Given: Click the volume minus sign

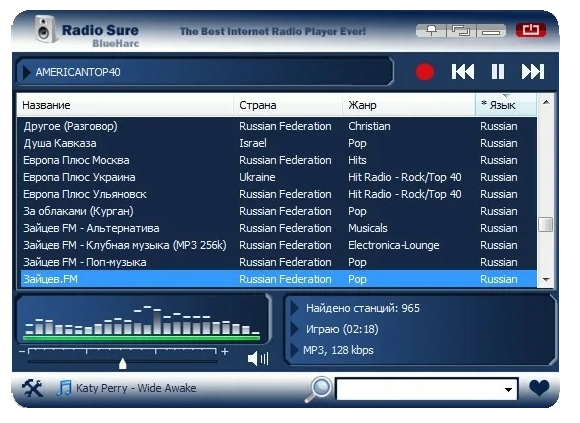Looking at the screenshot, I should click(22, 351).
